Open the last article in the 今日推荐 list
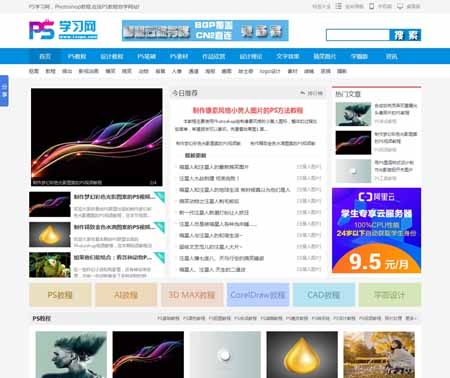The image size is (450, 378). coord(212,269)
